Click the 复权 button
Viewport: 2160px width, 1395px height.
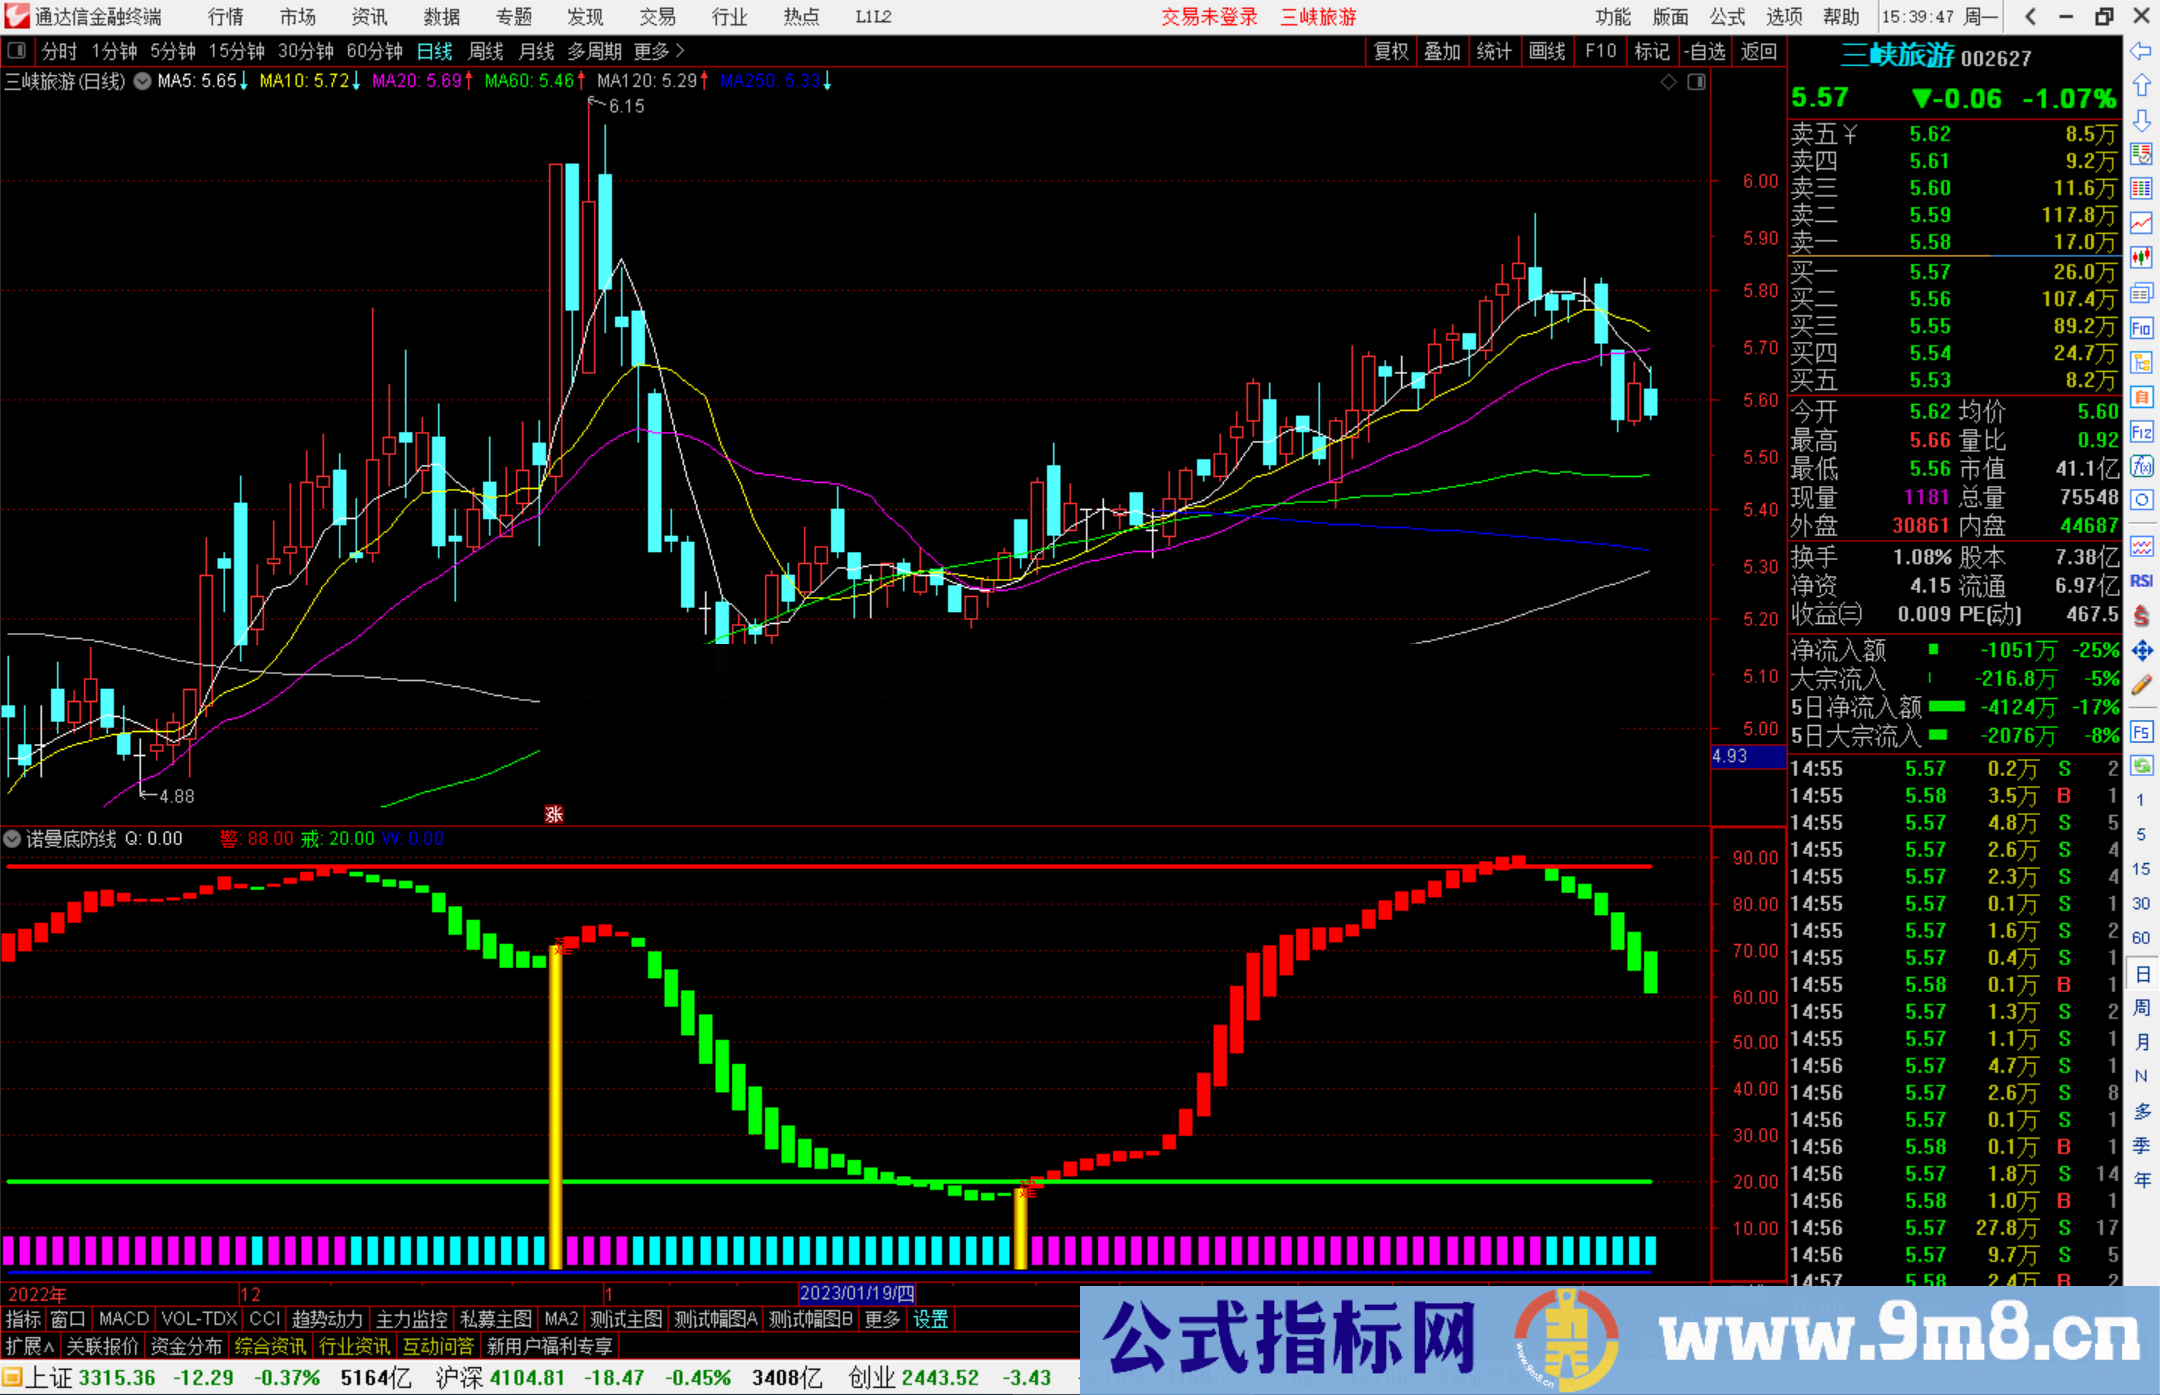point(1391,51)
